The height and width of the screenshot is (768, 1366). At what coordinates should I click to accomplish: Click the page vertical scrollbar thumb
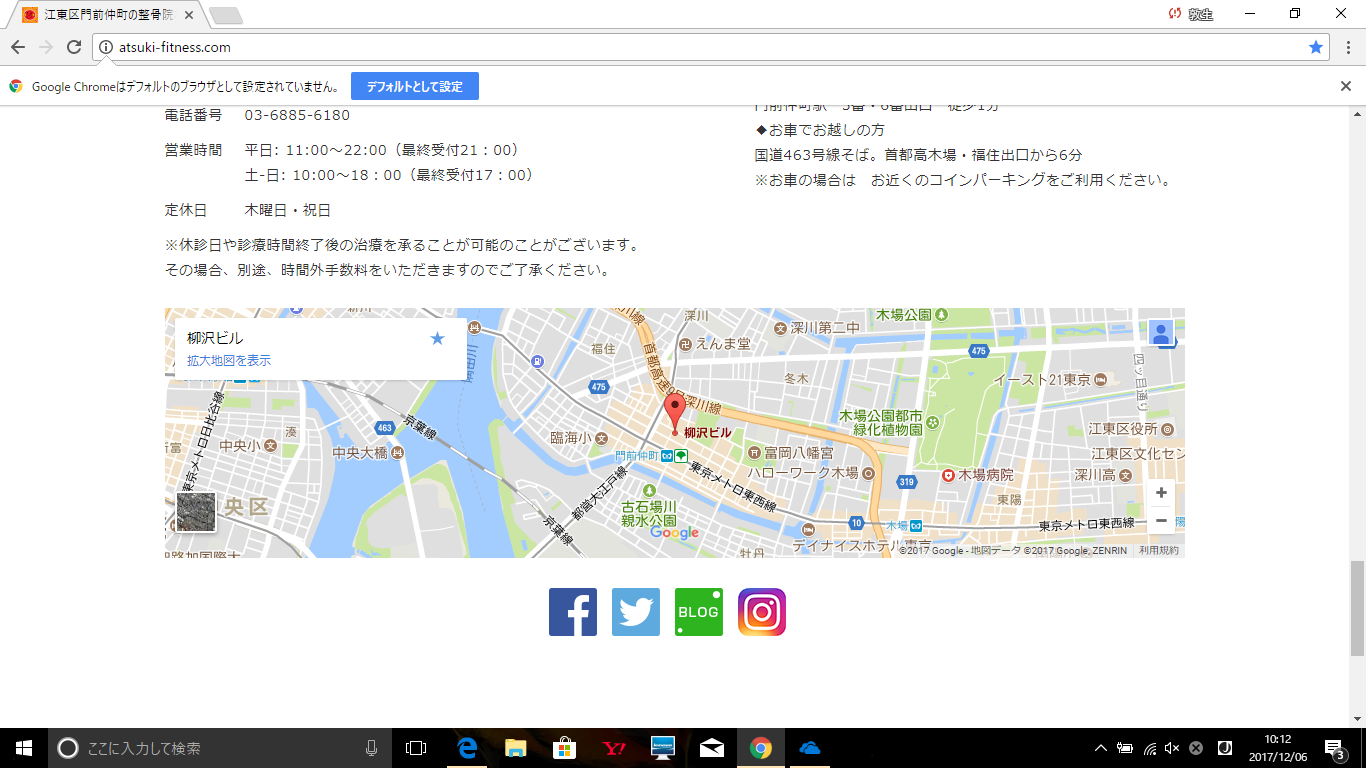tap(1357, 608)
